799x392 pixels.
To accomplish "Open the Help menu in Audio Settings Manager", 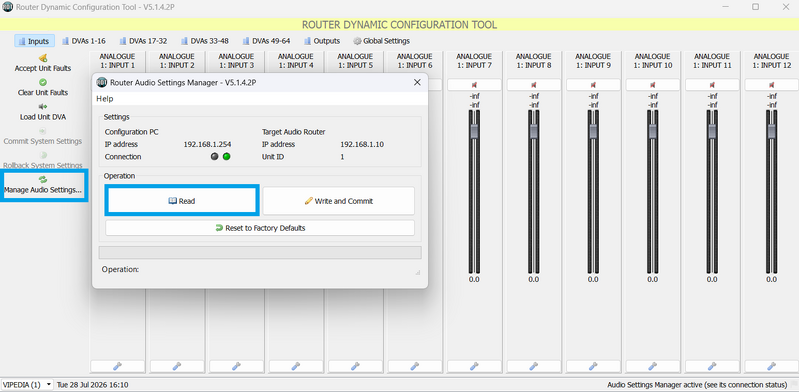I will [x=105, y=99].
